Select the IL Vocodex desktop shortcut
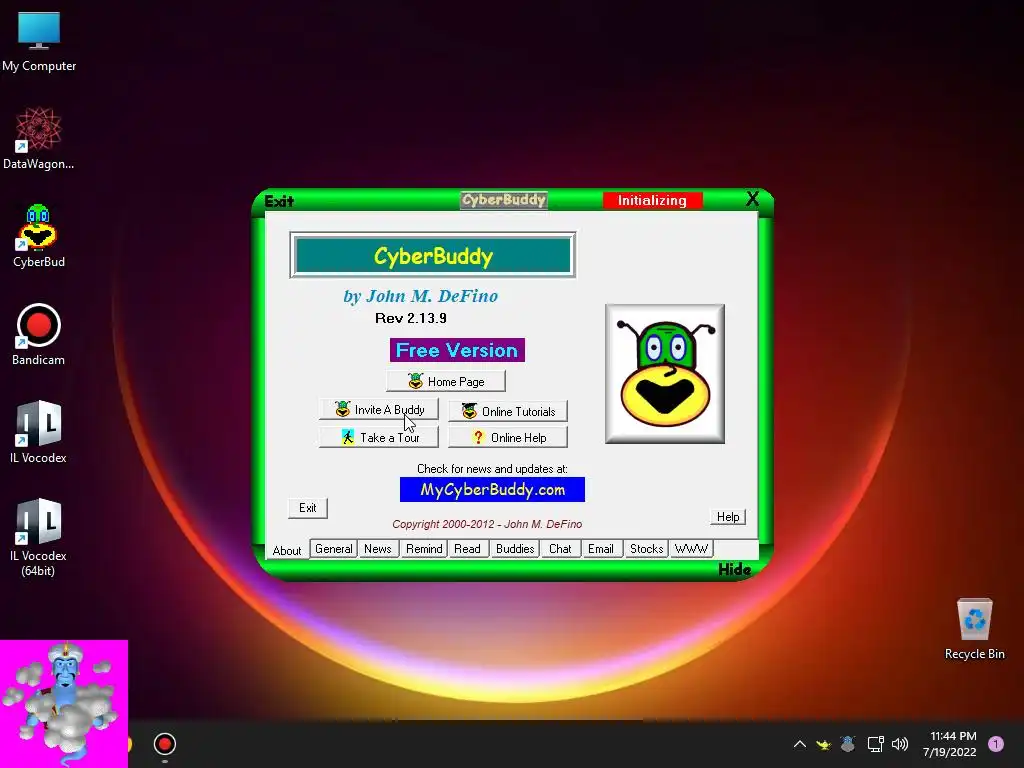 [x=39, y=432]
